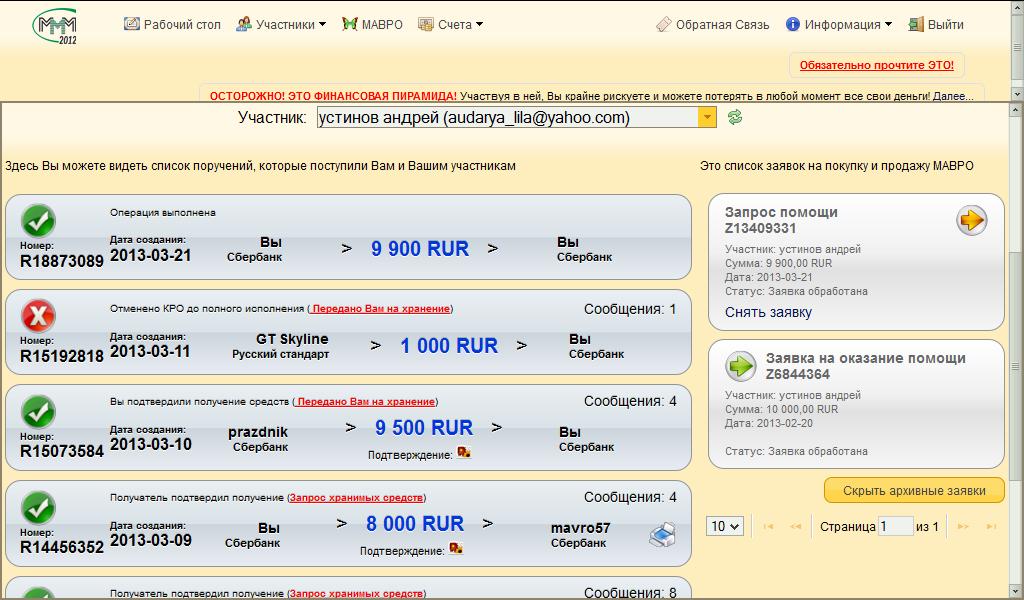Viewport: 1024px width, 600px height.
Task: Expand the Информация menu arrow
Action: (x=888, y=24)
